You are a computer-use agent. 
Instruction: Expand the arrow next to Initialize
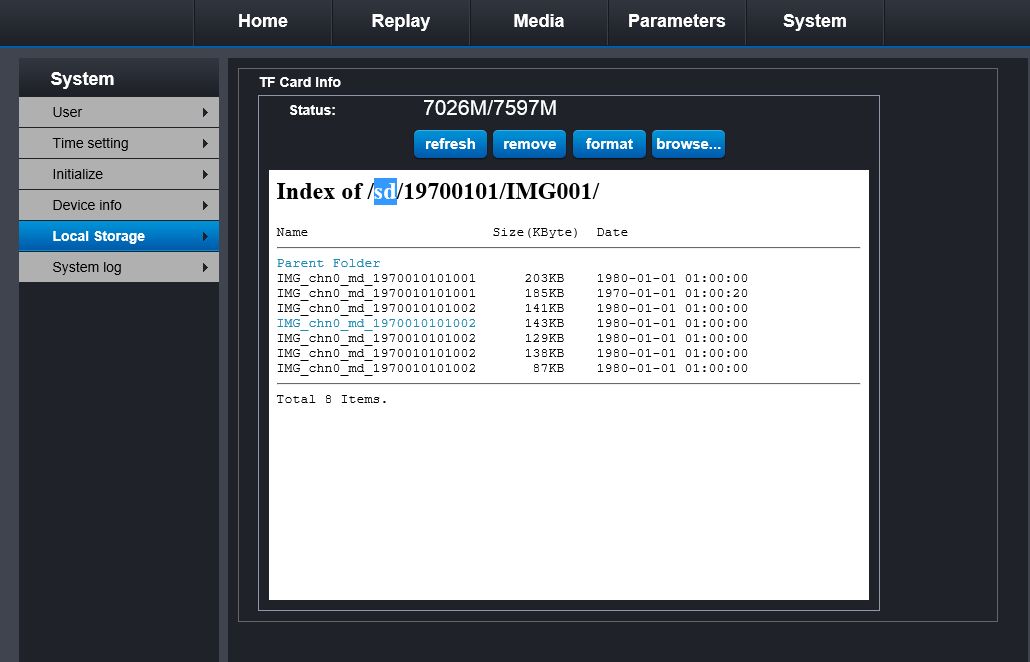pyautogui.click(x=205, y=174)
